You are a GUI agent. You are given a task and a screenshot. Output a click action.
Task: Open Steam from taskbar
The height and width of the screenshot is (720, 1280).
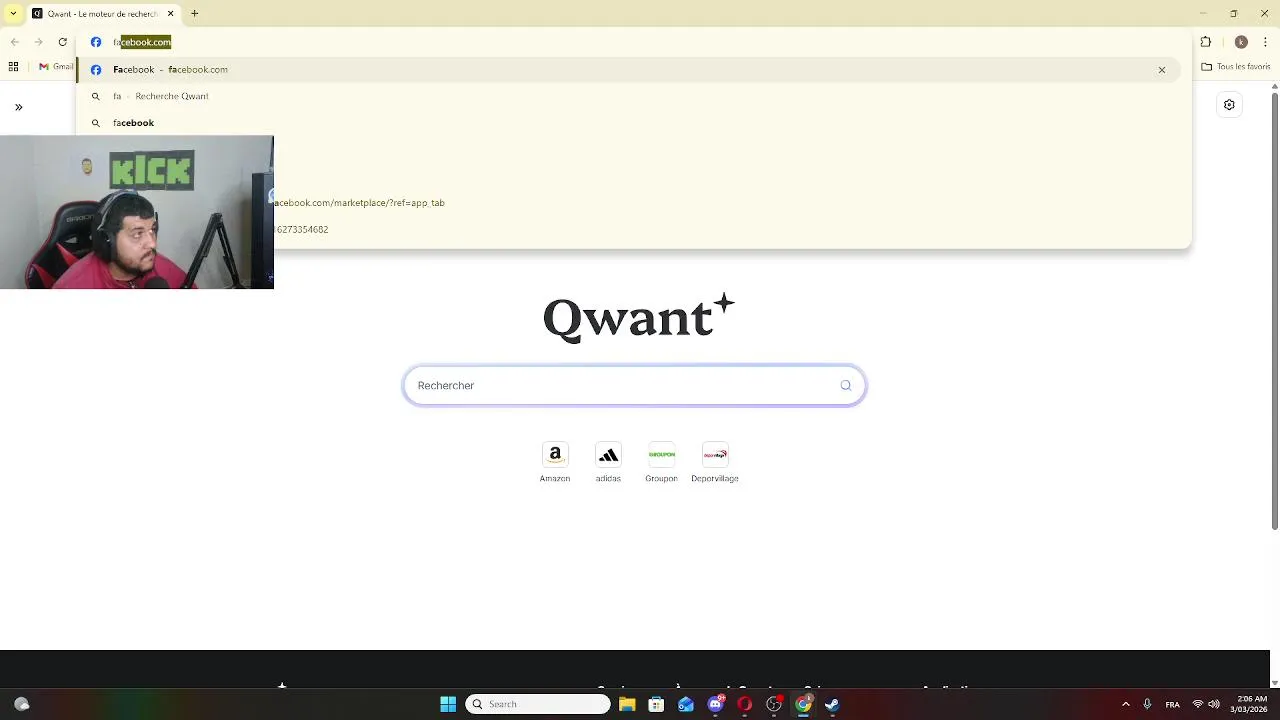[832, 704]
